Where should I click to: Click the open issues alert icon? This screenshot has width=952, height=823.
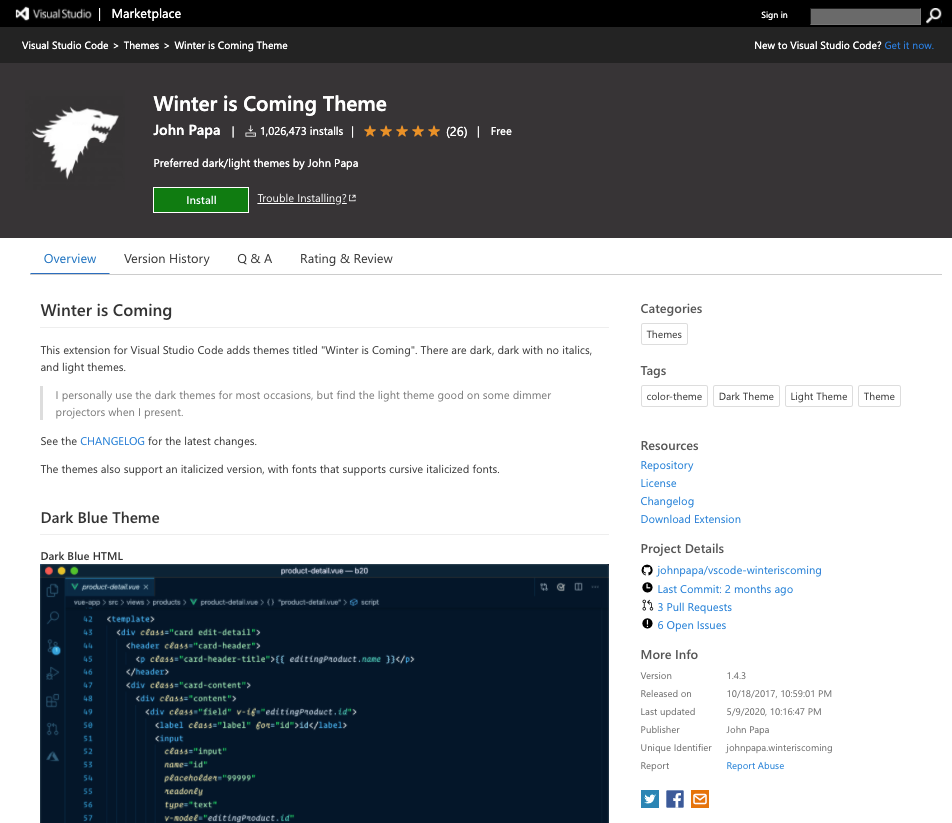pos(647,624)
